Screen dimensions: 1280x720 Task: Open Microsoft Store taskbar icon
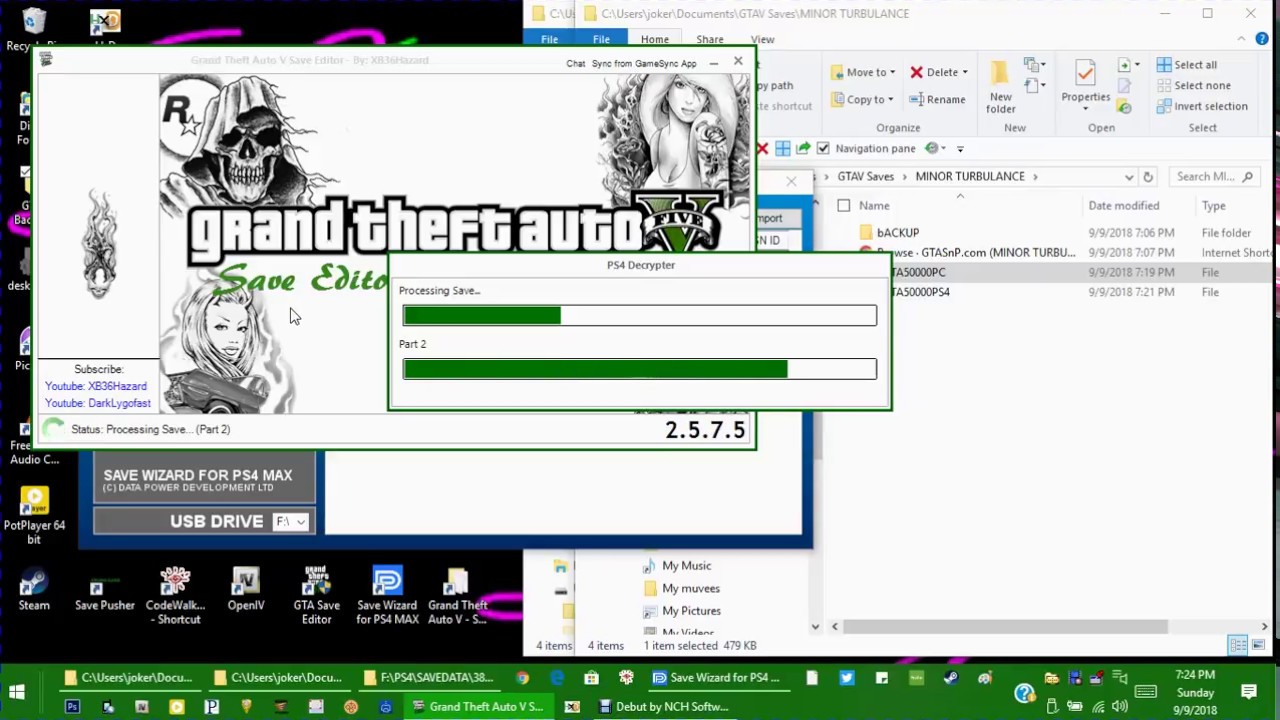point(591,678)
